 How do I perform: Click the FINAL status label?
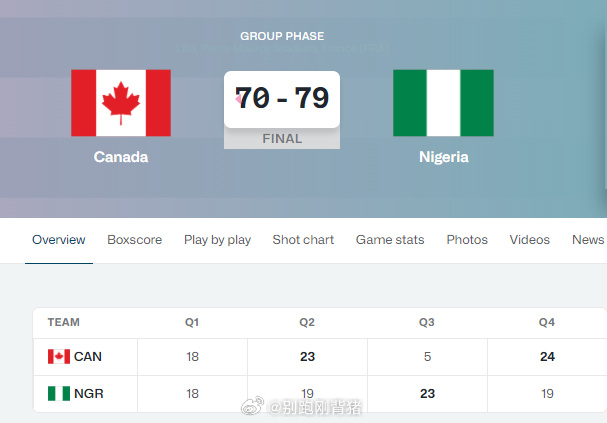point(282,139)
